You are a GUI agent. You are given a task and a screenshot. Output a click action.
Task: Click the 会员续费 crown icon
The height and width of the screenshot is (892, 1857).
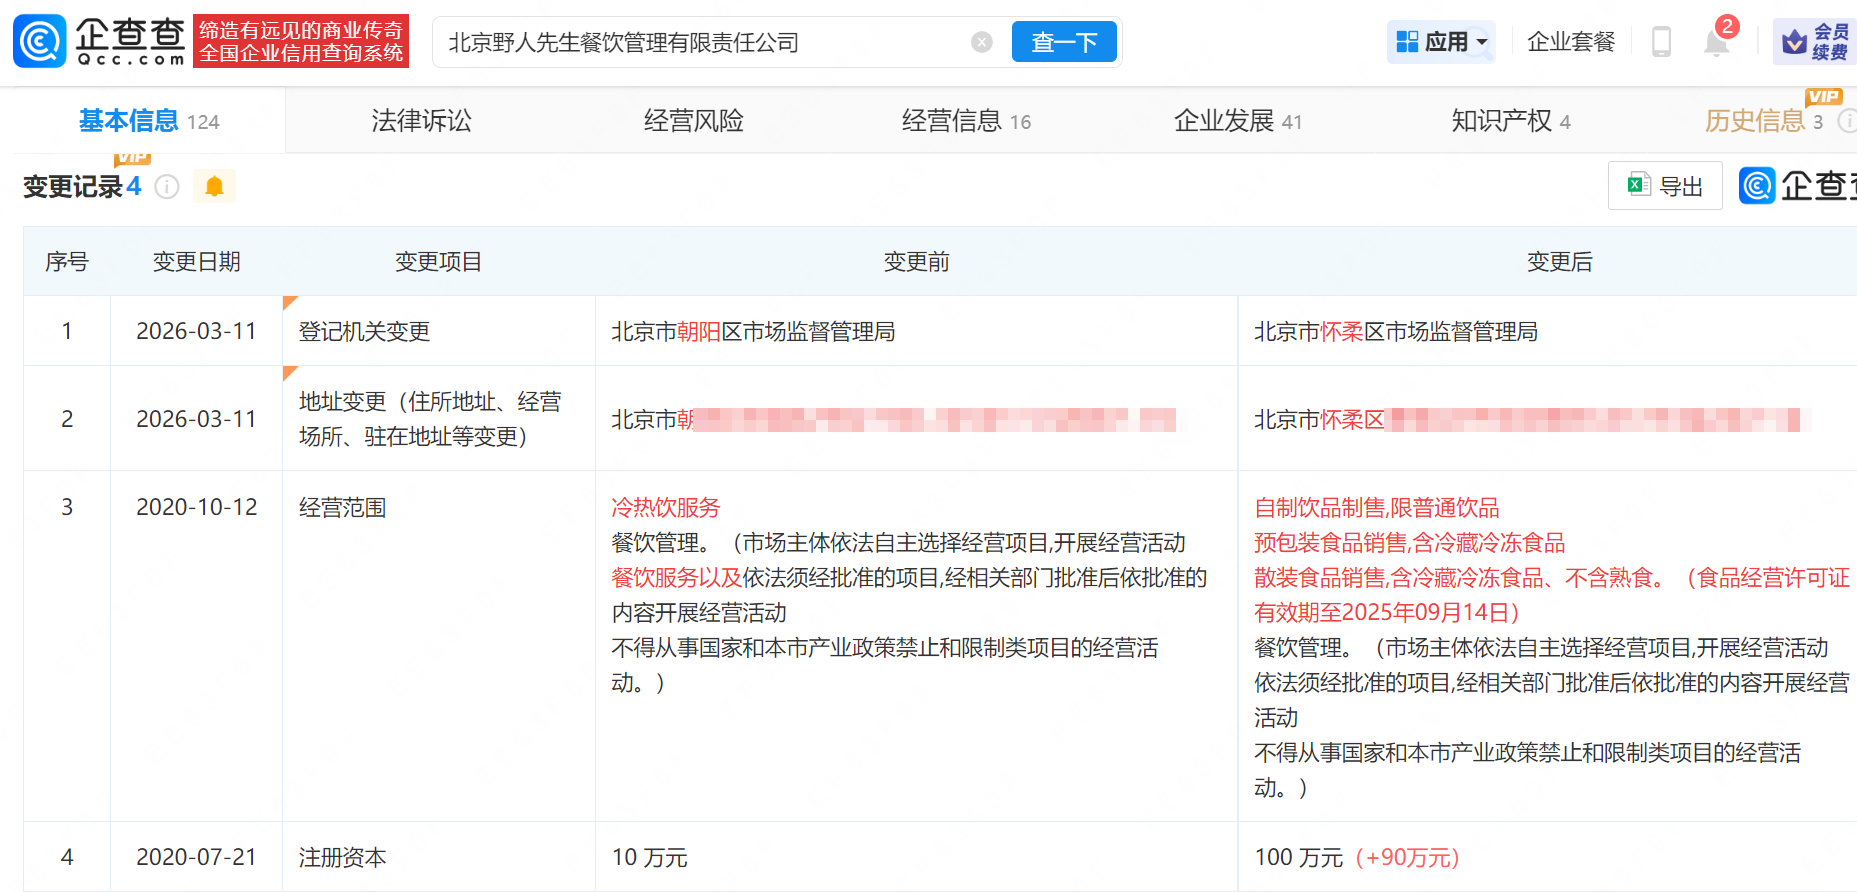click(x=1795, y=42)
